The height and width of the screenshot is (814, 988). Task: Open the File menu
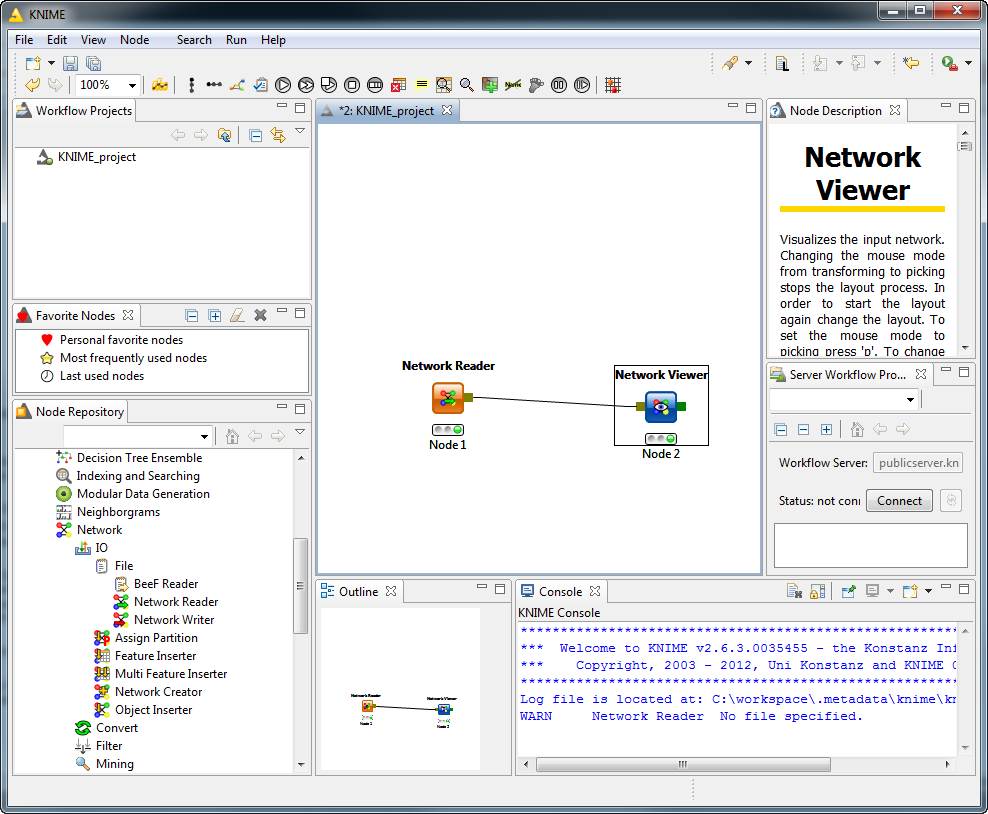click(24, 40)
